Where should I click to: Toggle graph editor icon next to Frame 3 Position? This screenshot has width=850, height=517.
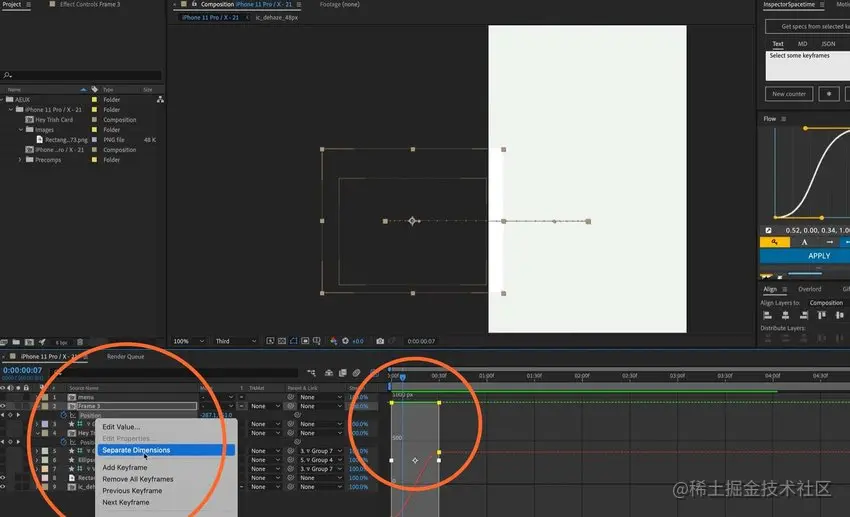(x=73, y=415)
